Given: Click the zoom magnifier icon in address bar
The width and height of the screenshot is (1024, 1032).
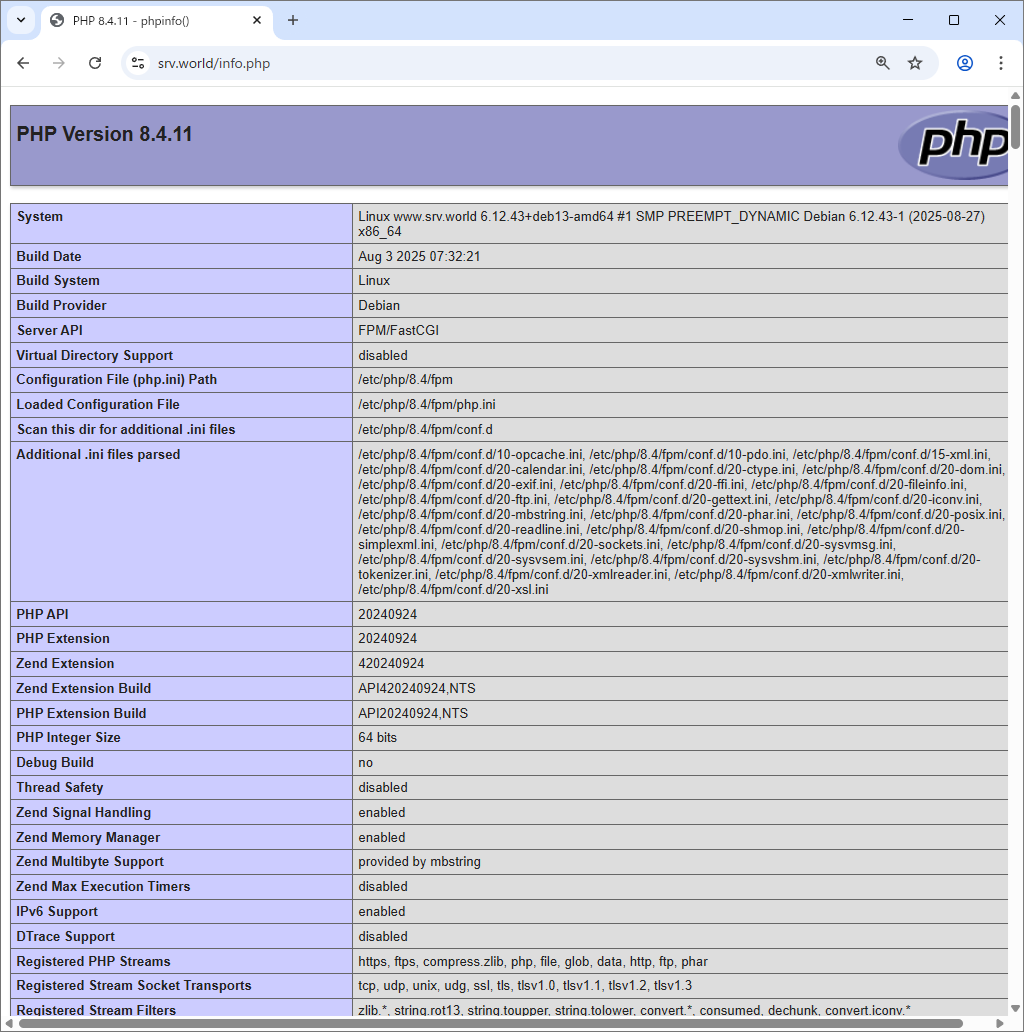Looking at the screenshot, I should click(x=883, y=63).
